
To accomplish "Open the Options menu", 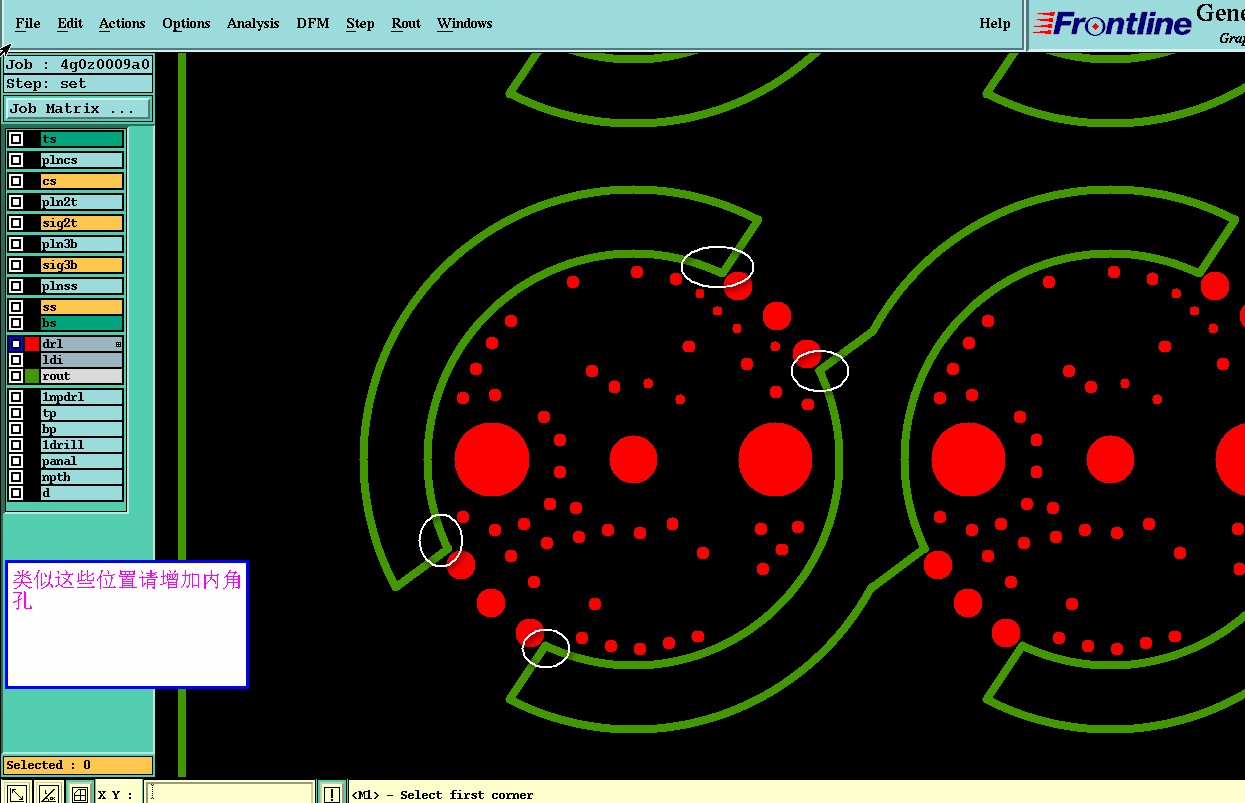I will tap(186, 23).
